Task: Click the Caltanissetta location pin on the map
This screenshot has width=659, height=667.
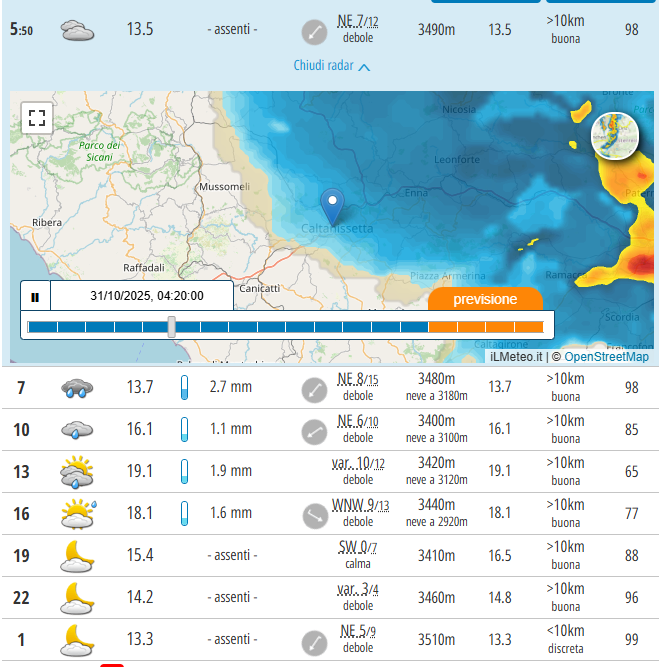Action: 332,207
